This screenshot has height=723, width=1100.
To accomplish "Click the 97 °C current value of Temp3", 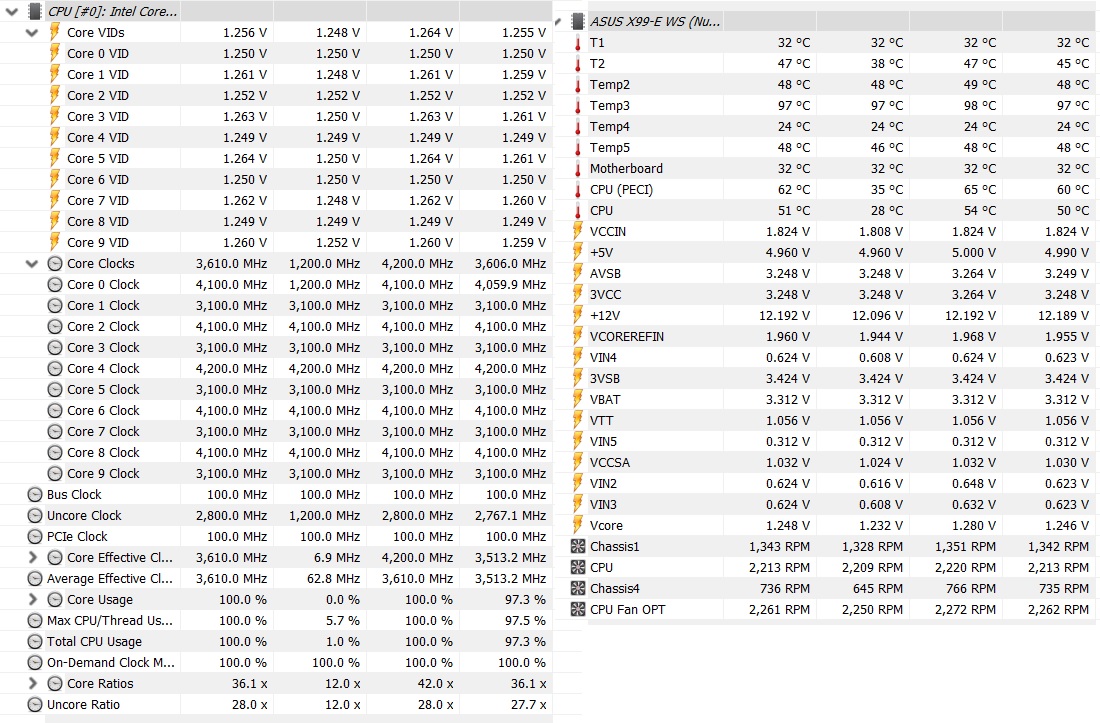I will [x=793, y=106].
